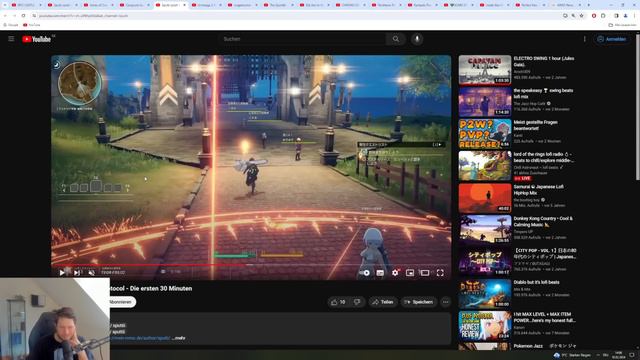Open the speakeasy swing beats lofi mix title
The width and height of the screenshot is (640, 360).
(x=543, y=93)
